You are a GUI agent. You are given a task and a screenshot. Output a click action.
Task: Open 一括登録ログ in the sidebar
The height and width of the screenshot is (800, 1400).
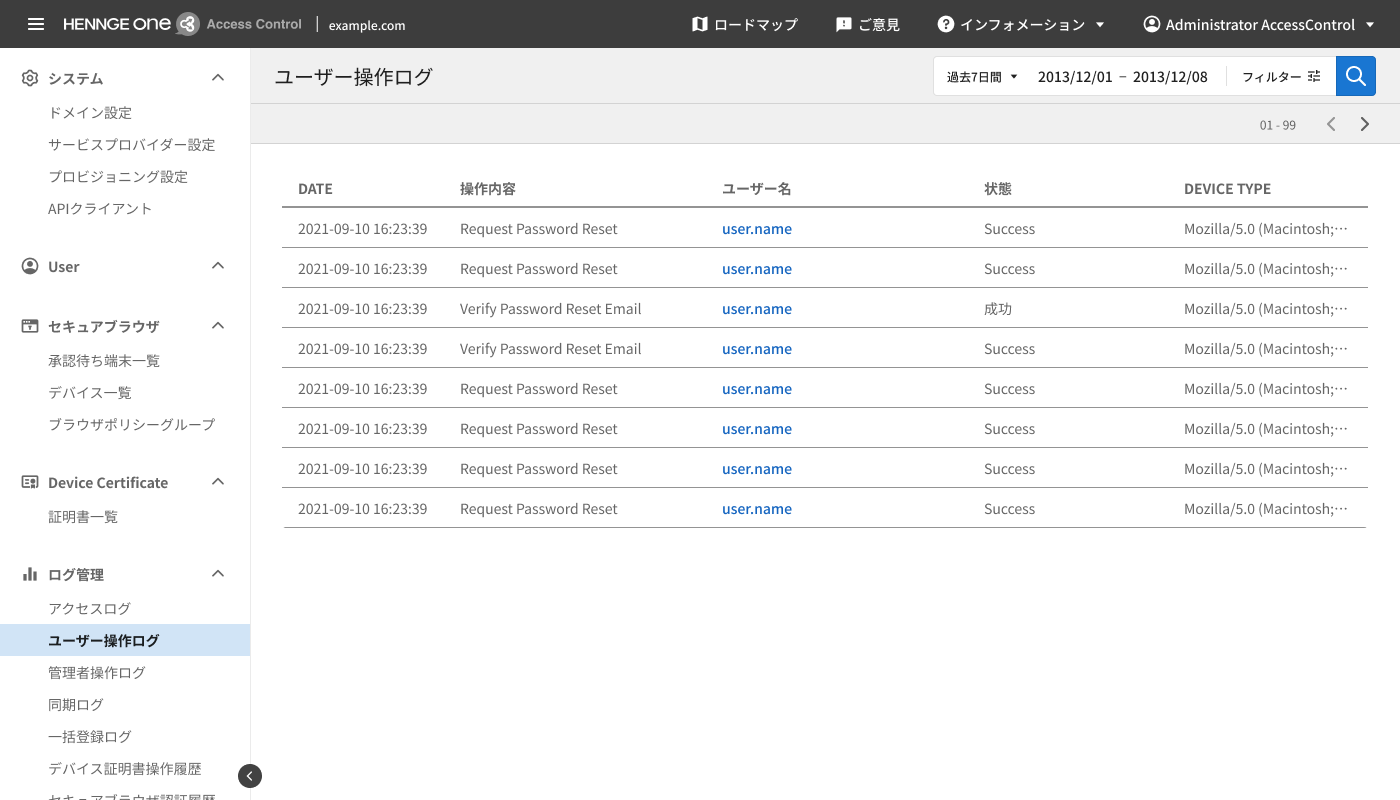[x=90, y=737]
